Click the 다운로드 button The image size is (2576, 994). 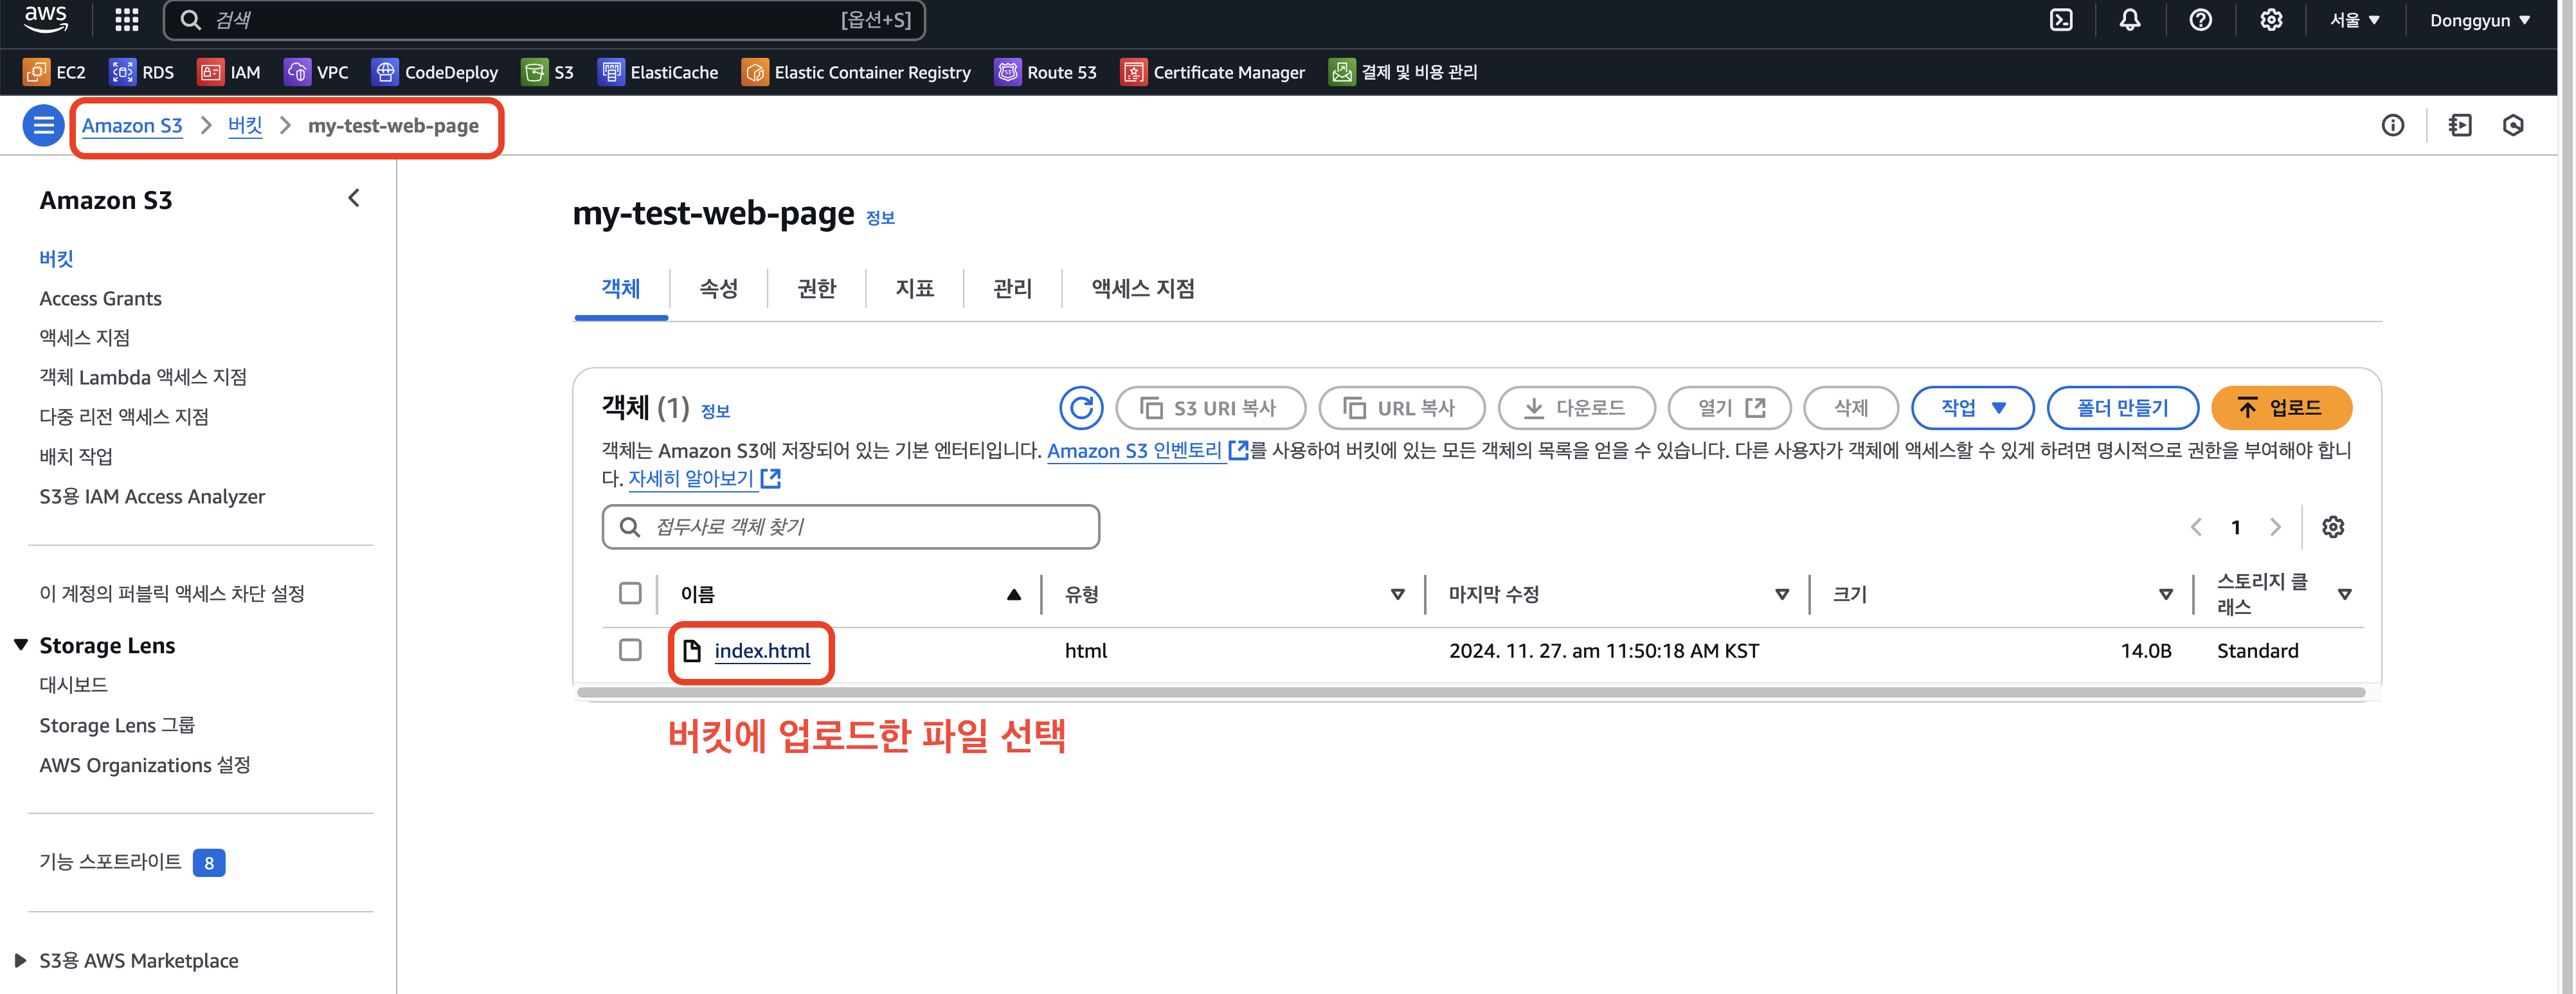[x=1577, y=407]
